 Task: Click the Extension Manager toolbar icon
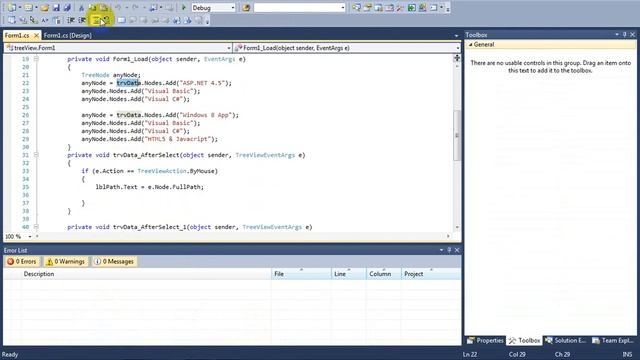point(422,8)
